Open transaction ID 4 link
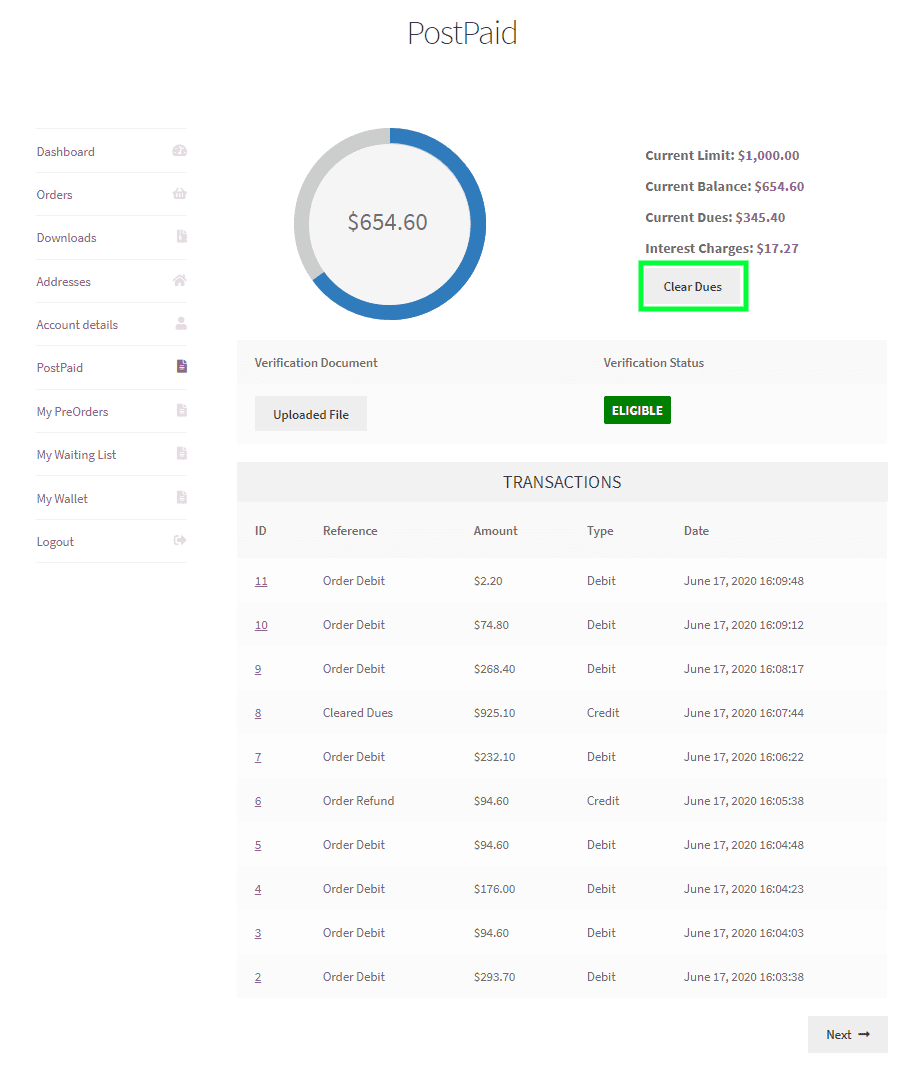 (258, 889)
